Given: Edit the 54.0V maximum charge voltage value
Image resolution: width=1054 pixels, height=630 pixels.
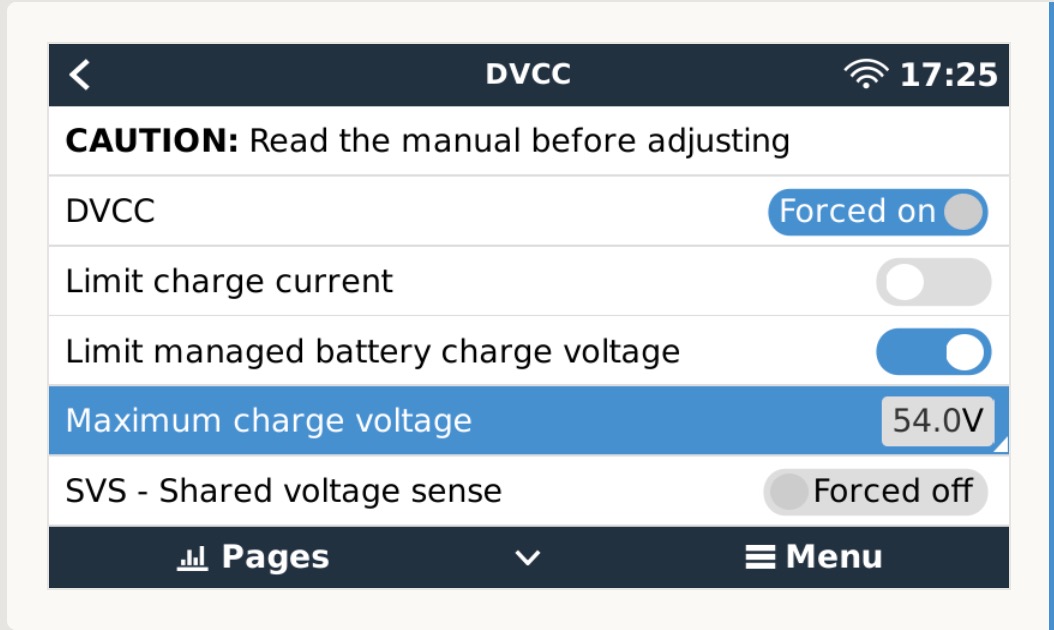Looking at the screenshot, I should [x=937, y=421].
